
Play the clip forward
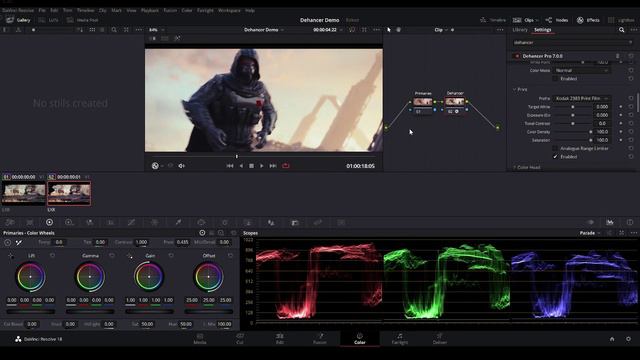262,166
